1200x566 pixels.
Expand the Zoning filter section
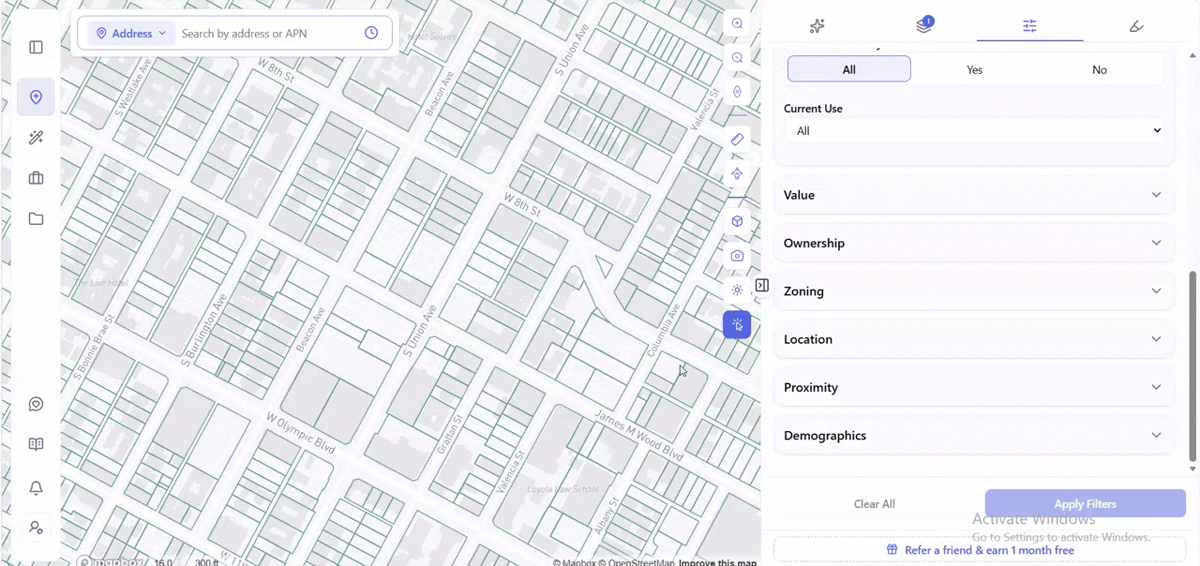[974, 291]
